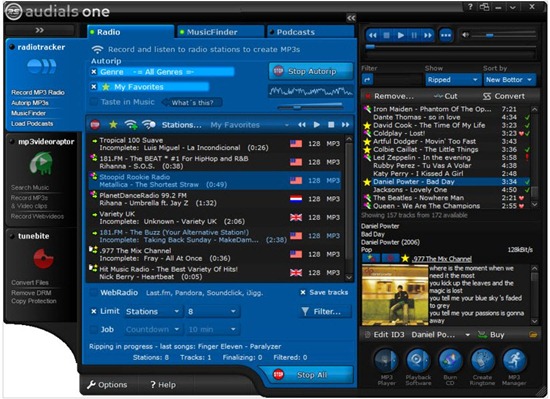
Task: Toggle the Taste in Music checkbox
Action: pos(94,102)
